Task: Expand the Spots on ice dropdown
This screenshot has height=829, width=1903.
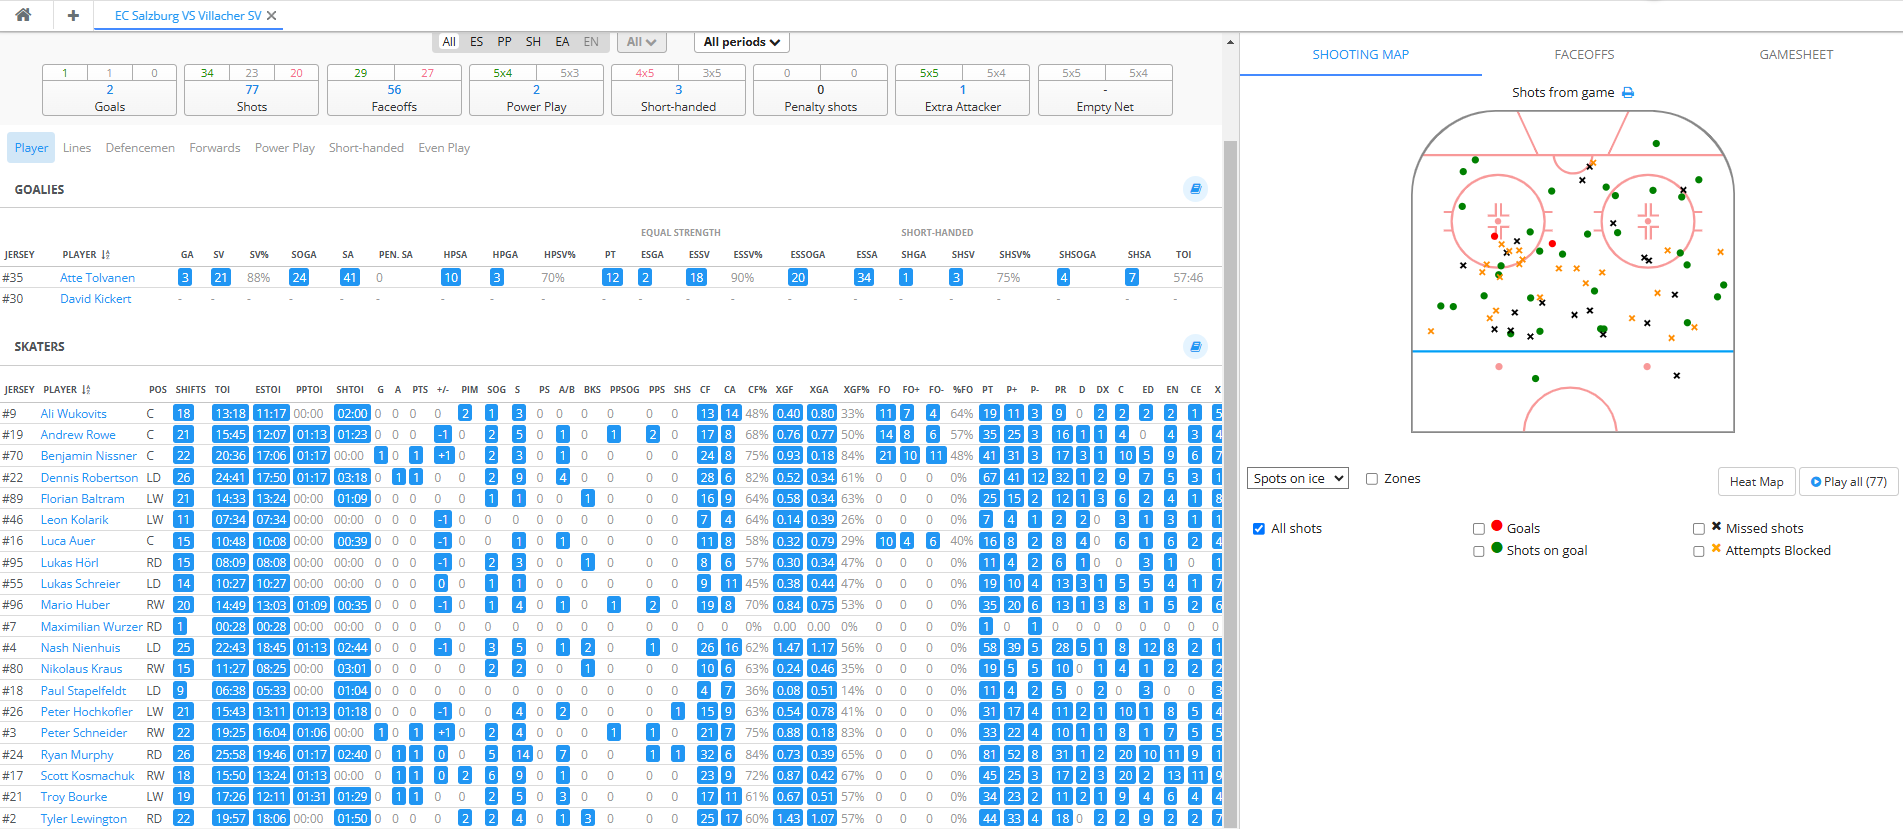Action: pos(1298,479)
